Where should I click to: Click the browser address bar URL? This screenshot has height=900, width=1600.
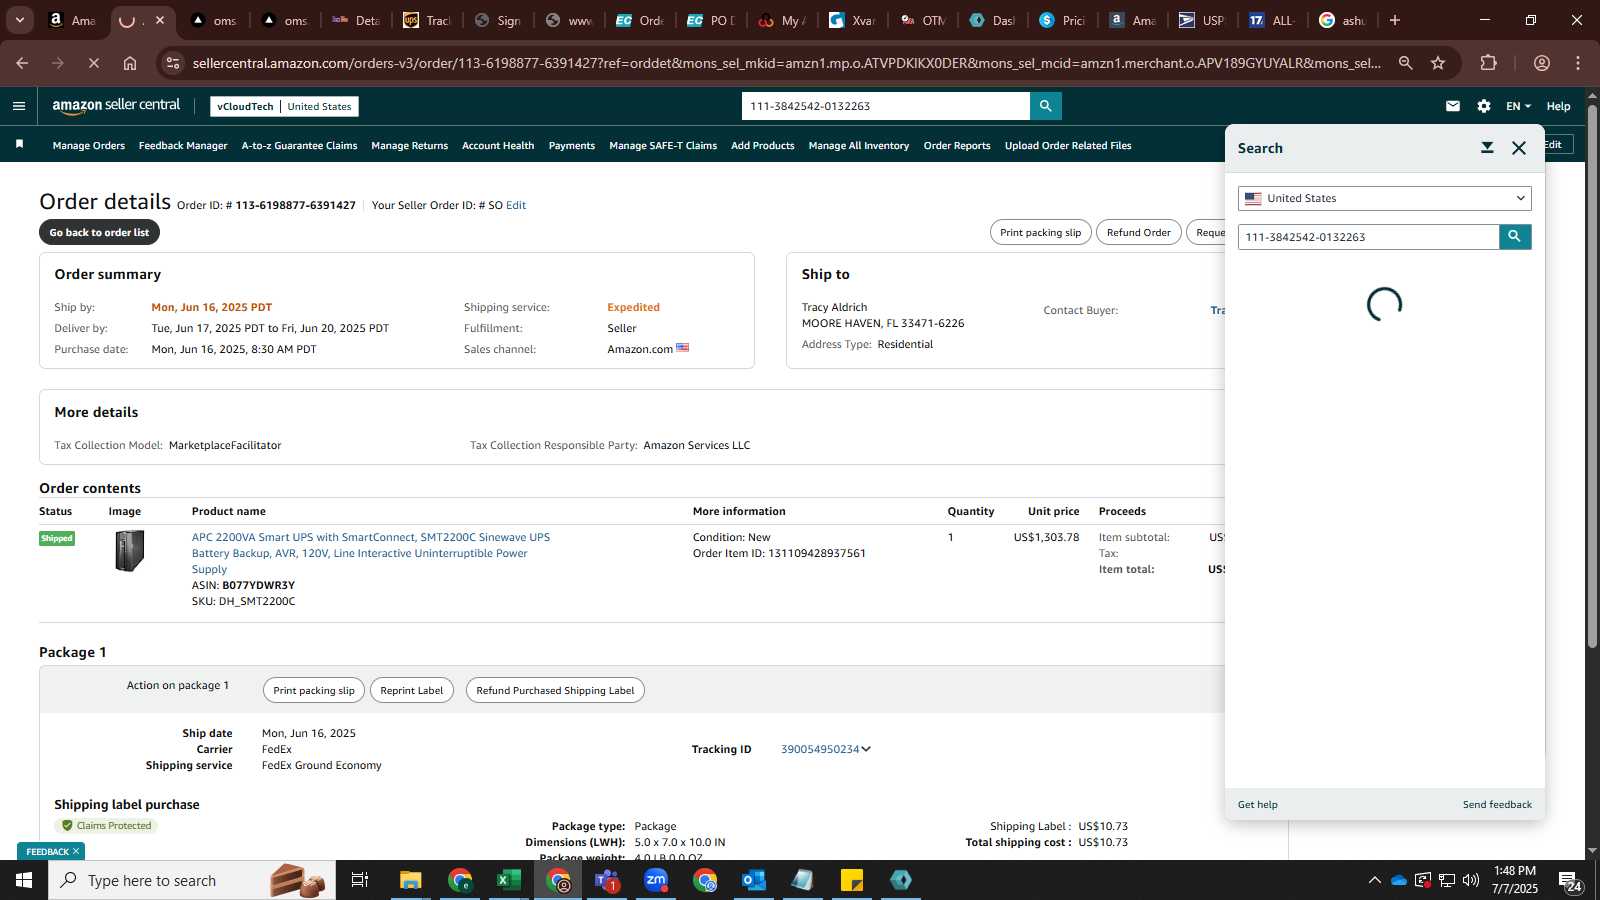(x=786, y=63)
